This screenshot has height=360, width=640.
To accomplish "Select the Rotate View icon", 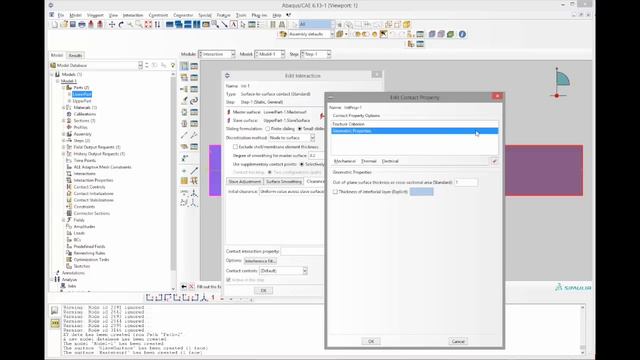I will pos(121,25).
